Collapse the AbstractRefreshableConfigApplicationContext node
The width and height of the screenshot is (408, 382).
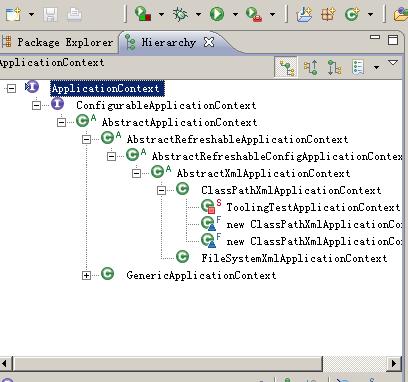click(111, 156)
